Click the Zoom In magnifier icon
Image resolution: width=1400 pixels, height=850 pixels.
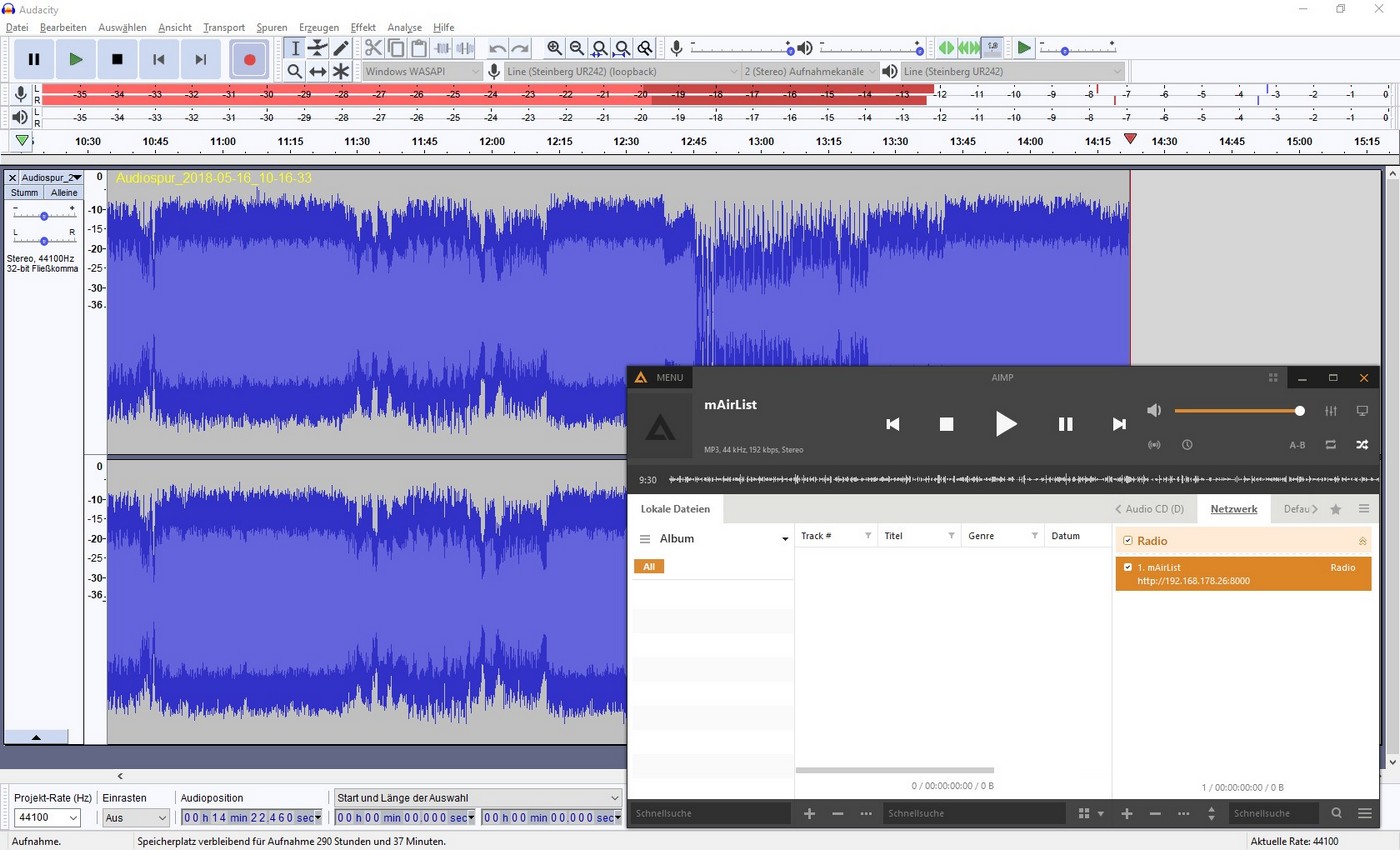click(x=555, y=48)
